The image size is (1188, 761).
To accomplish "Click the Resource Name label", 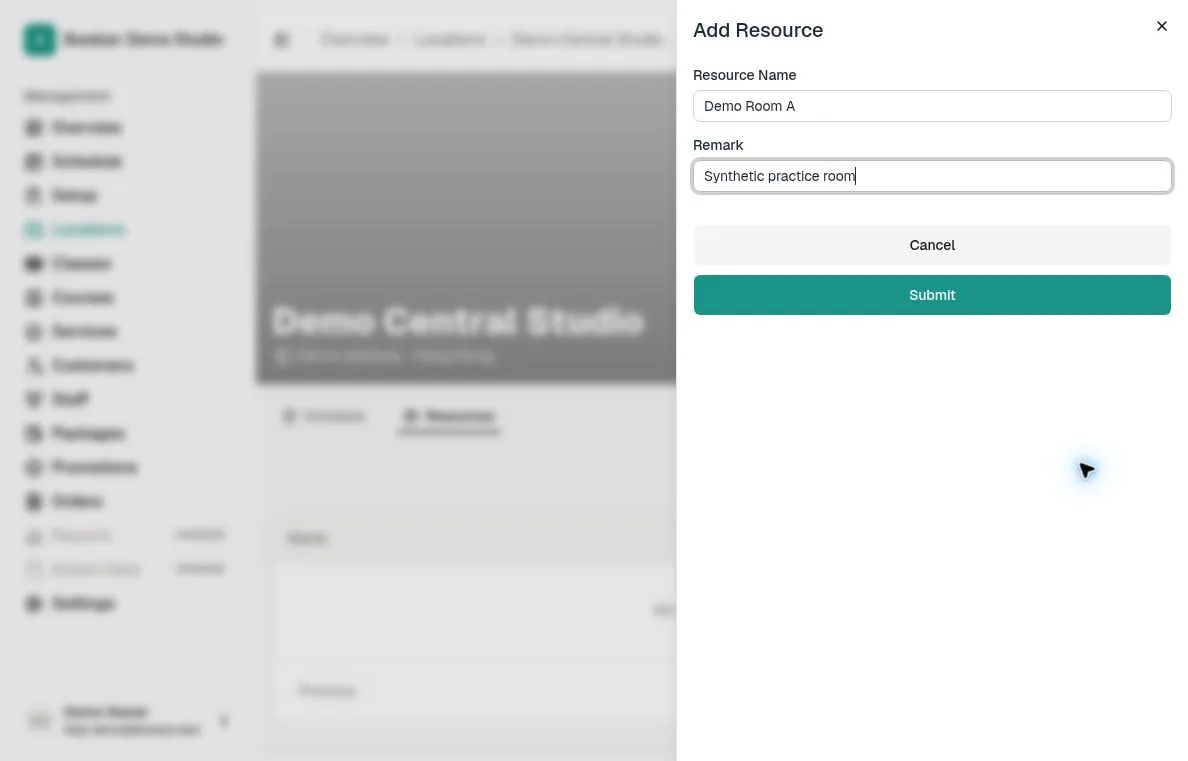I will [744, 75].
